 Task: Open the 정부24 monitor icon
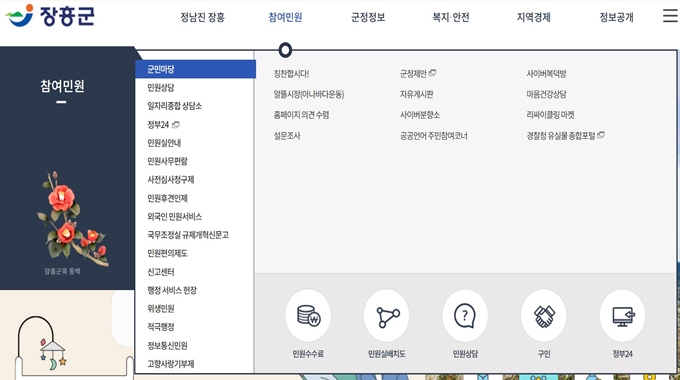coord(622,315)
